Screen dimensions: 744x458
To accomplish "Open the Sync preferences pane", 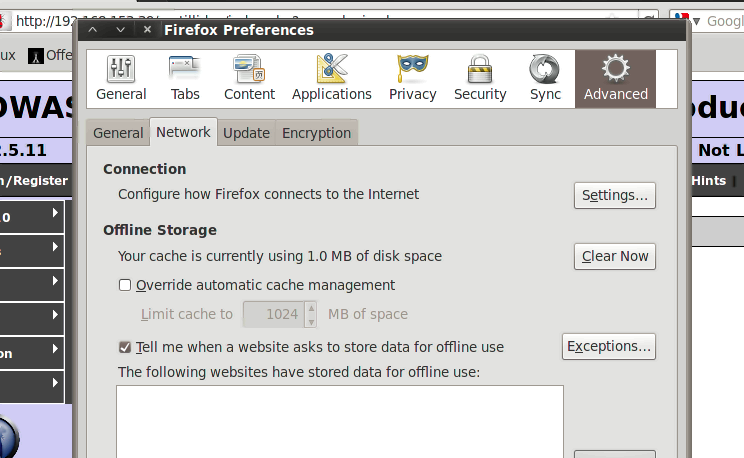I will point(545,78).
